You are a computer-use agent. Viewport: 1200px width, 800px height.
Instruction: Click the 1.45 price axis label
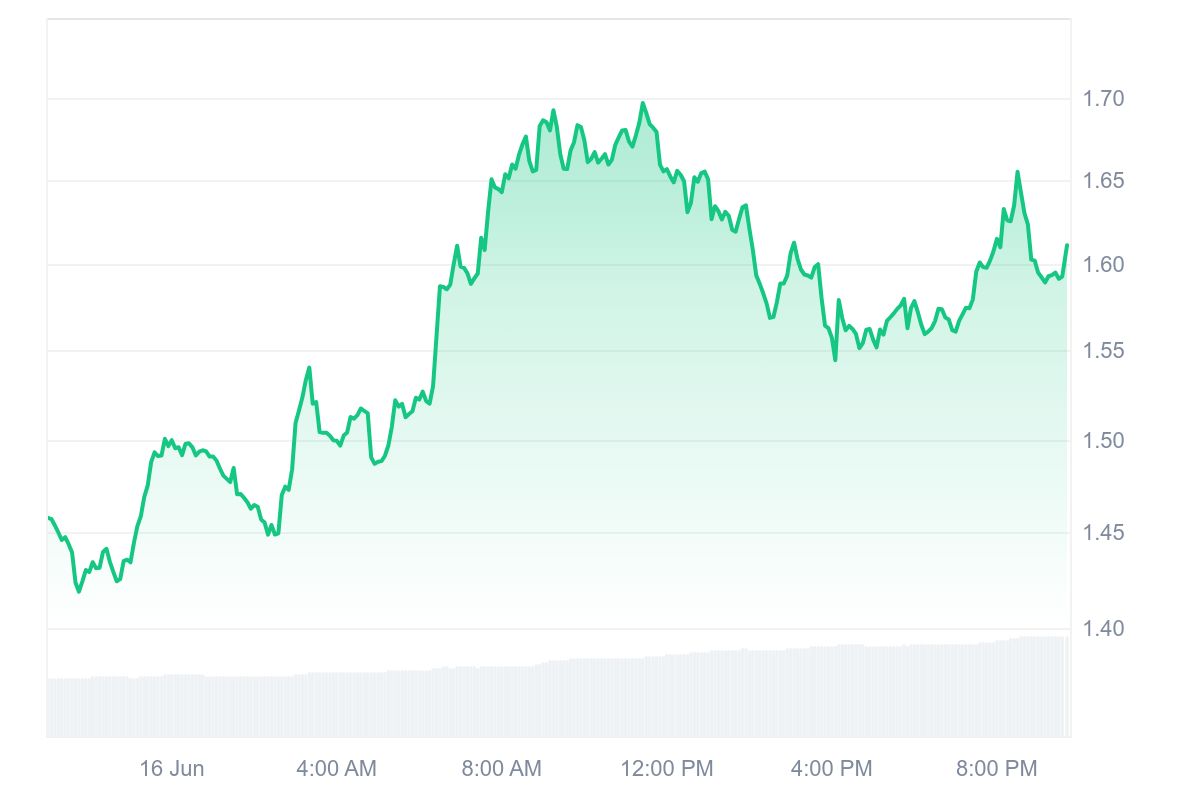pos(1104,533)
